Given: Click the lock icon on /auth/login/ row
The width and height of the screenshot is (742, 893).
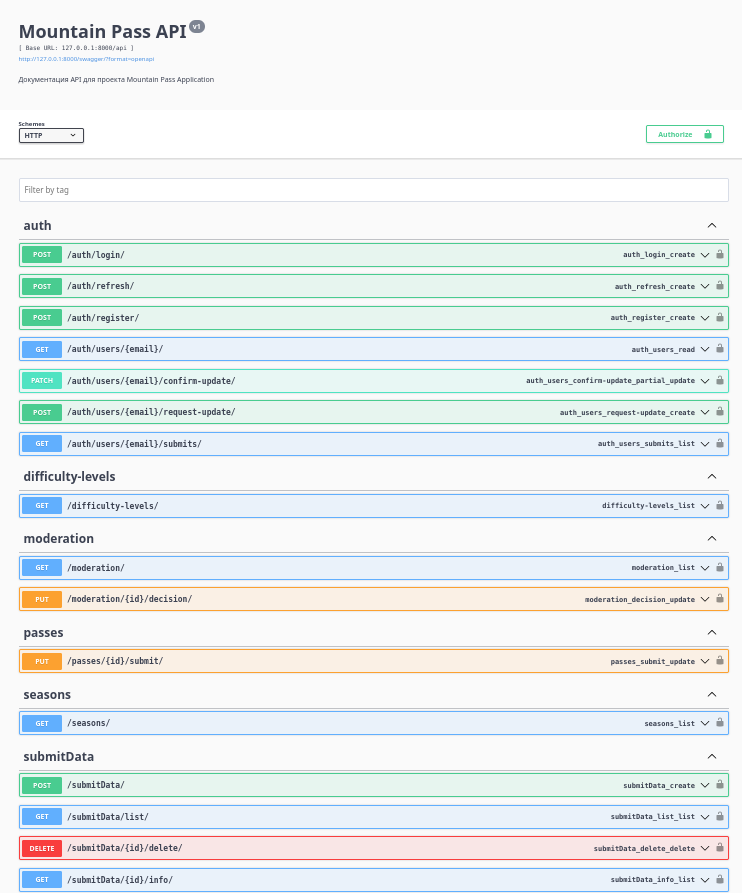Looking at the screenshot, I should 720,254.
